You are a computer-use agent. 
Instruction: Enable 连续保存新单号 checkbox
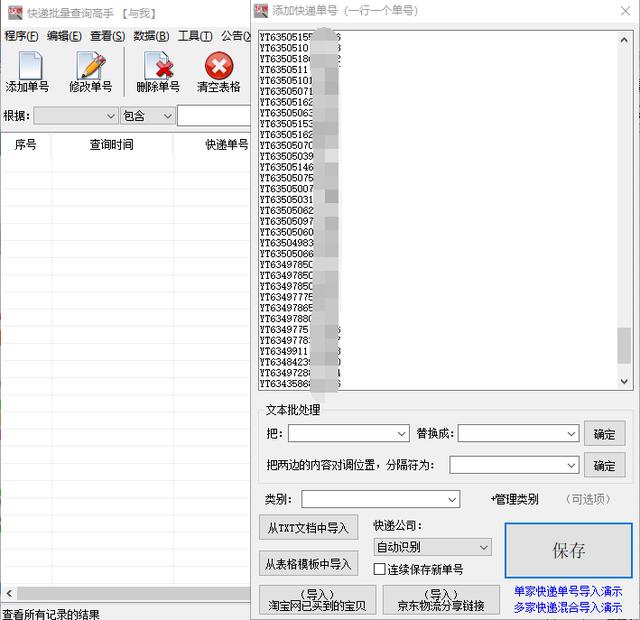380,569
